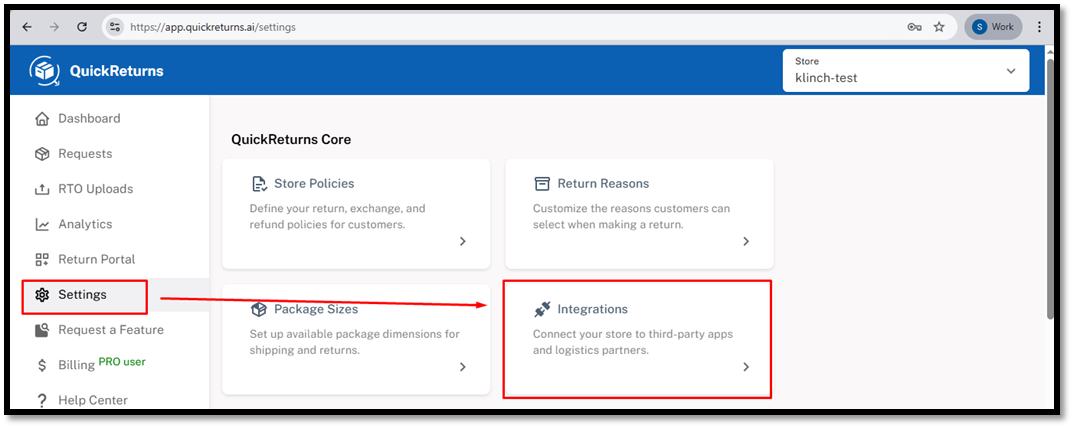Click the Dashboard home icon

[42, 119]
